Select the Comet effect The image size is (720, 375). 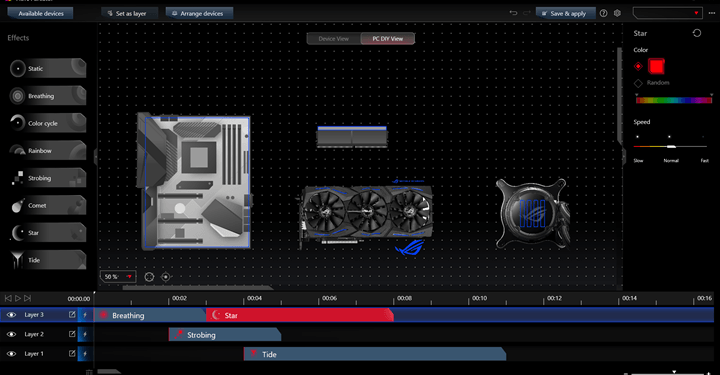(x=47, y=205)
